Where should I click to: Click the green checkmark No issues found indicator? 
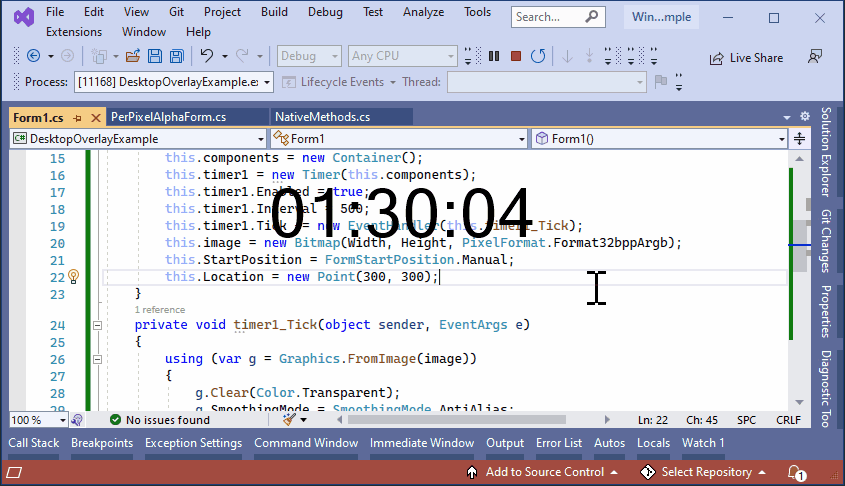(115, 419)
